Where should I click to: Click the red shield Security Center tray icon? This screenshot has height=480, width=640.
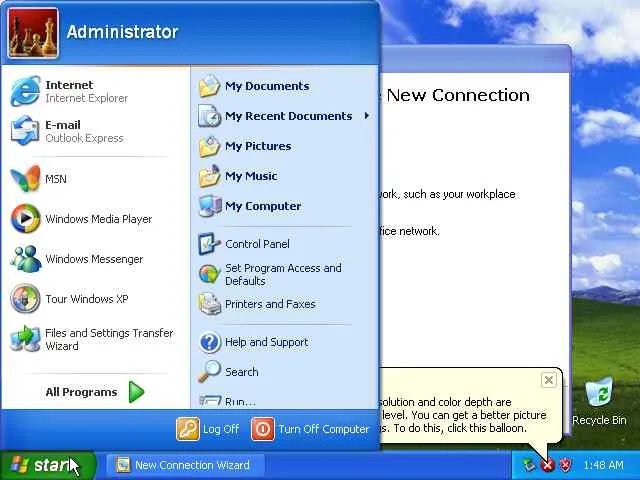[x=565, y=464]
